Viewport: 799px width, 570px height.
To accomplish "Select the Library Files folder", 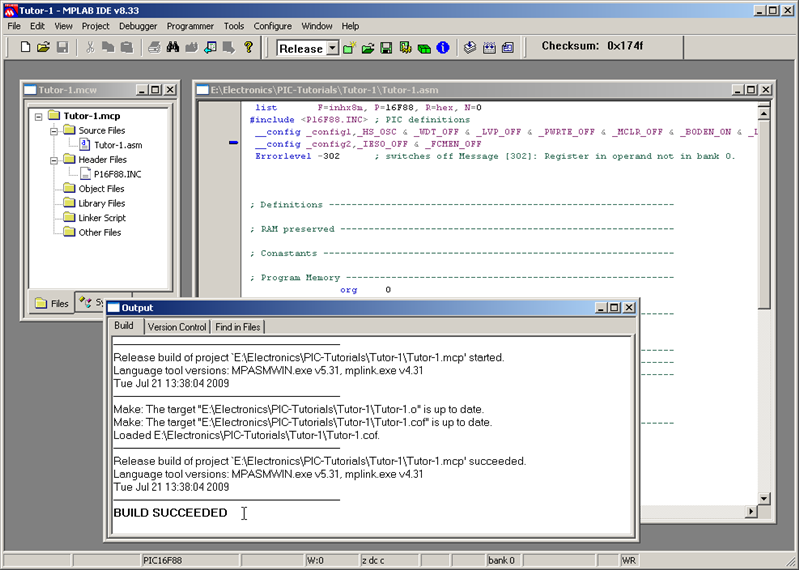I will coord(101,203).
